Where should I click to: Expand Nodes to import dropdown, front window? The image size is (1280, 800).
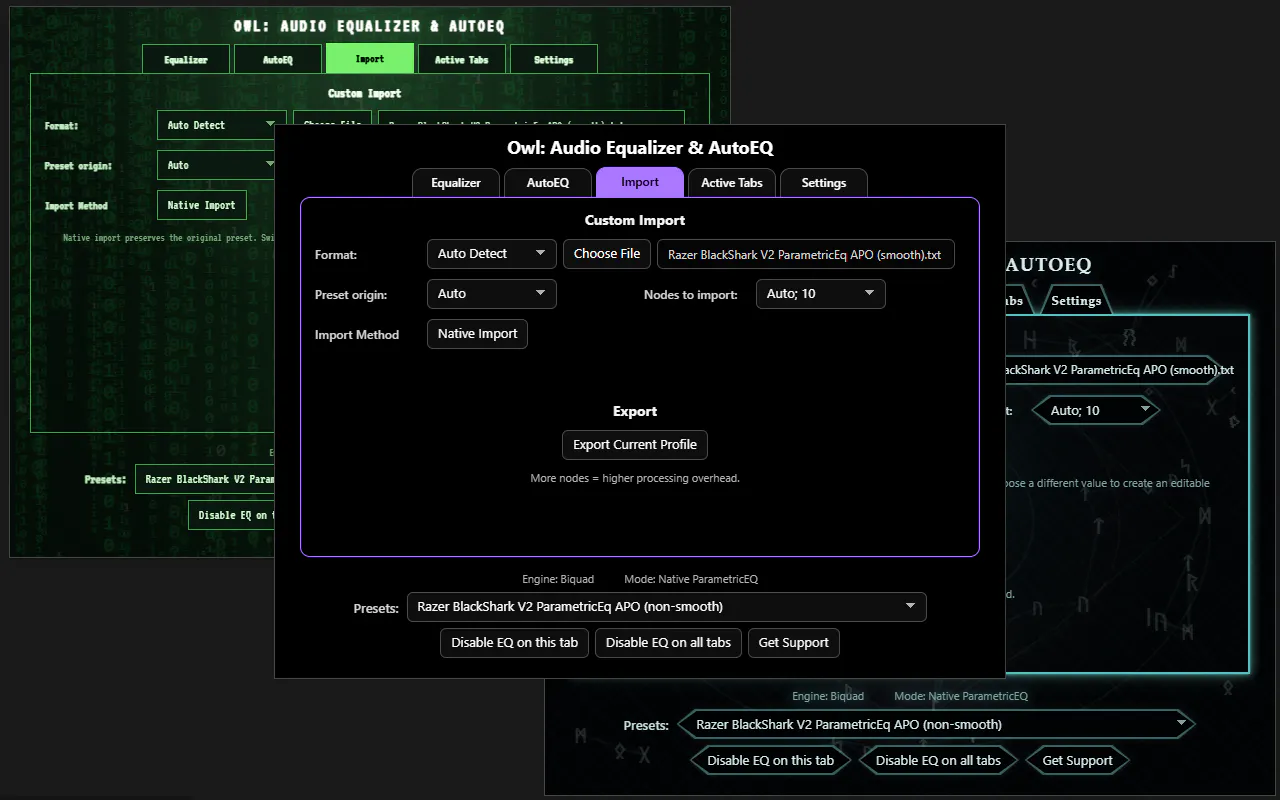(821, 294)
